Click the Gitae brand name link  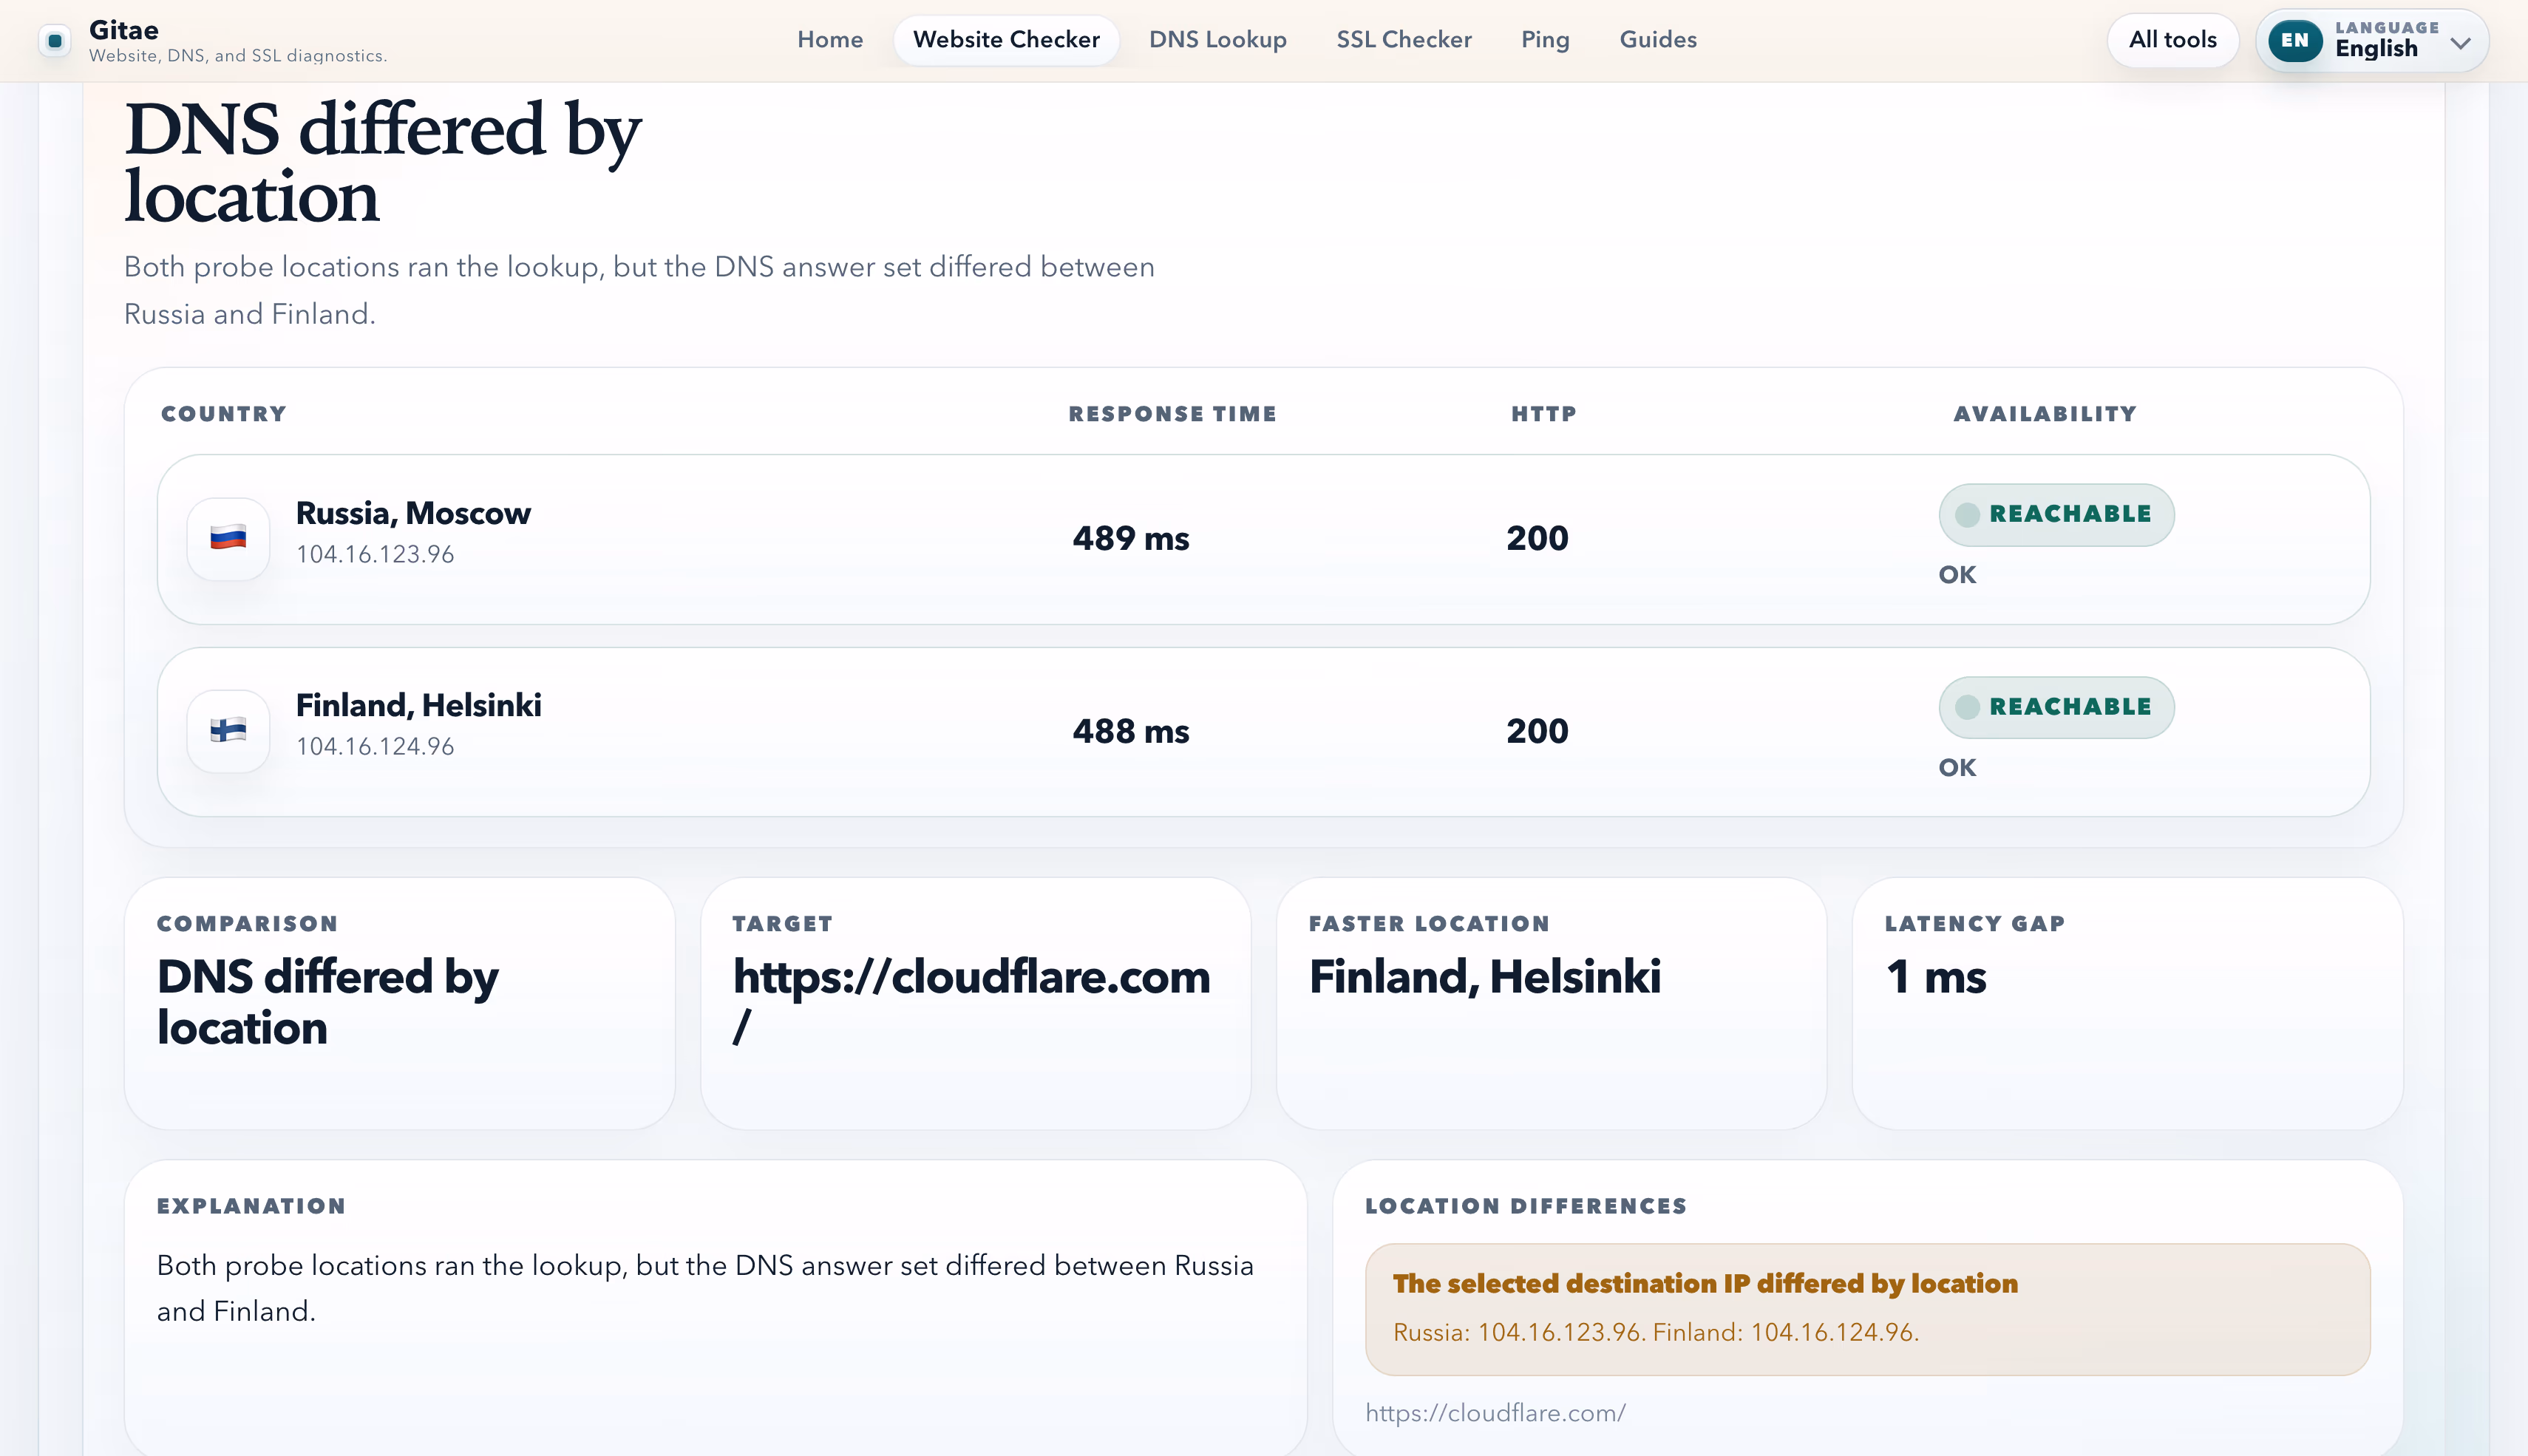(x=124, y=30)
